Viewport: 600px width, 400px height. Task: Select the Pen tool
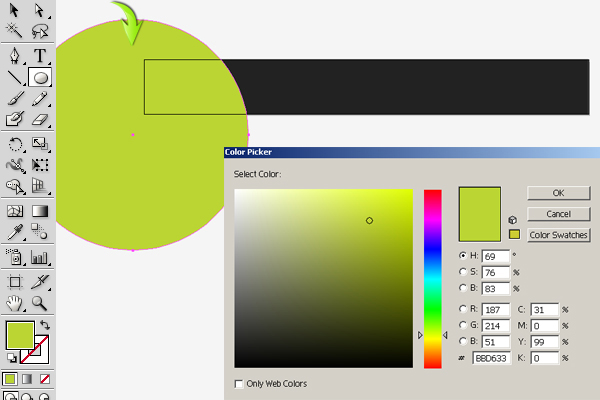[15, 56]
